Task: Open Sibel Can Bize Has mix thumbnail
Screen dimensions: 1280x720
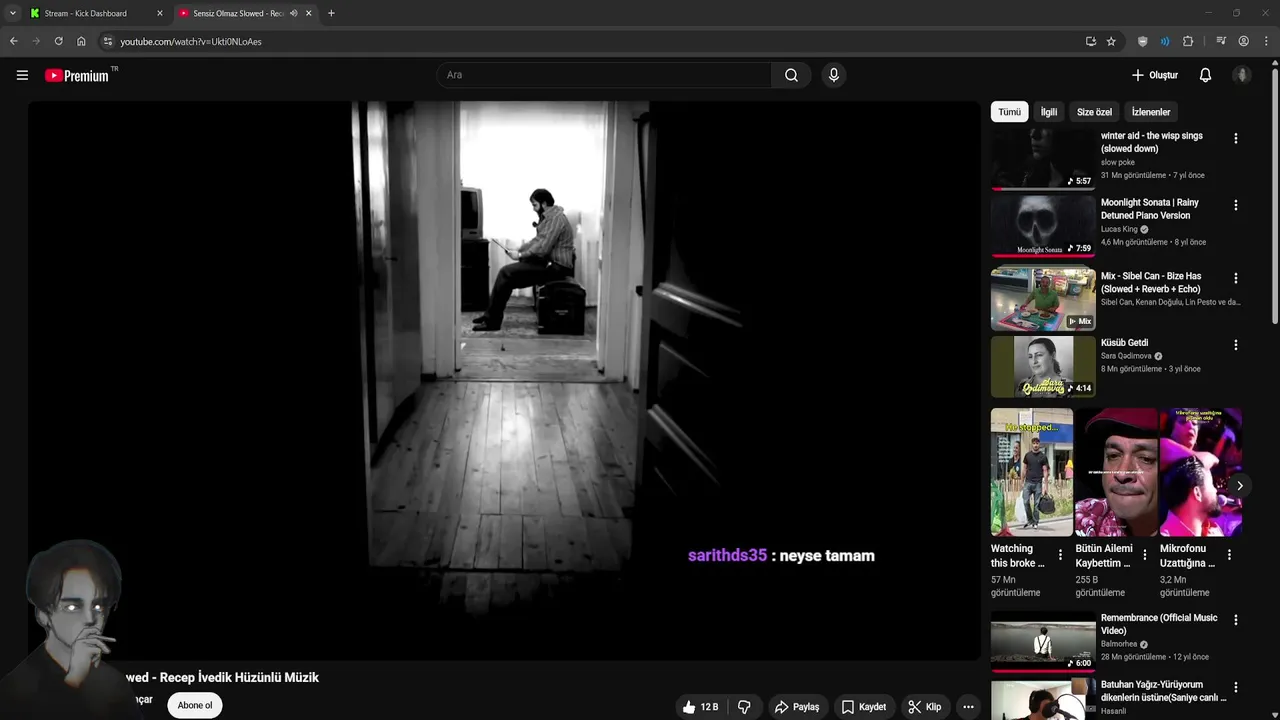Action: click(x=1043, y=298)
